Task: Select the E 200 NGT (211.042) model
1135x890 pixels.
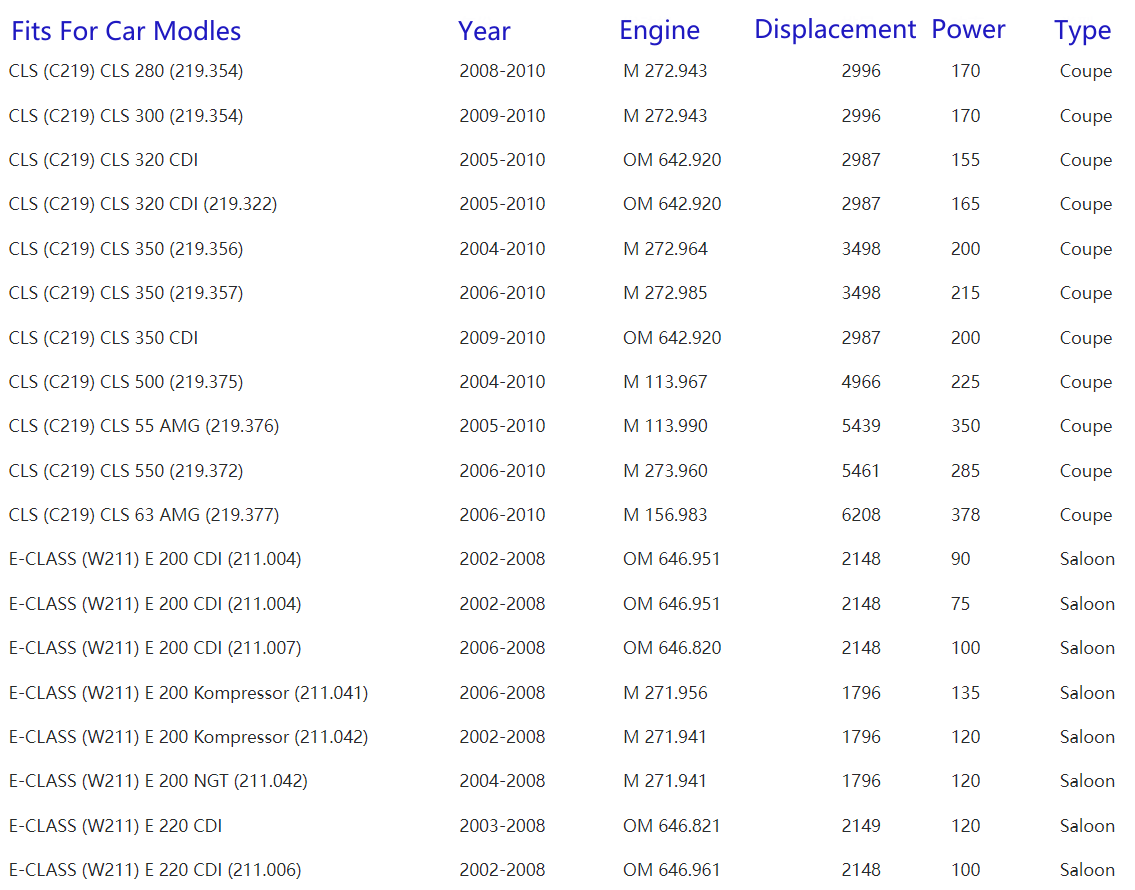Action: 158,781
